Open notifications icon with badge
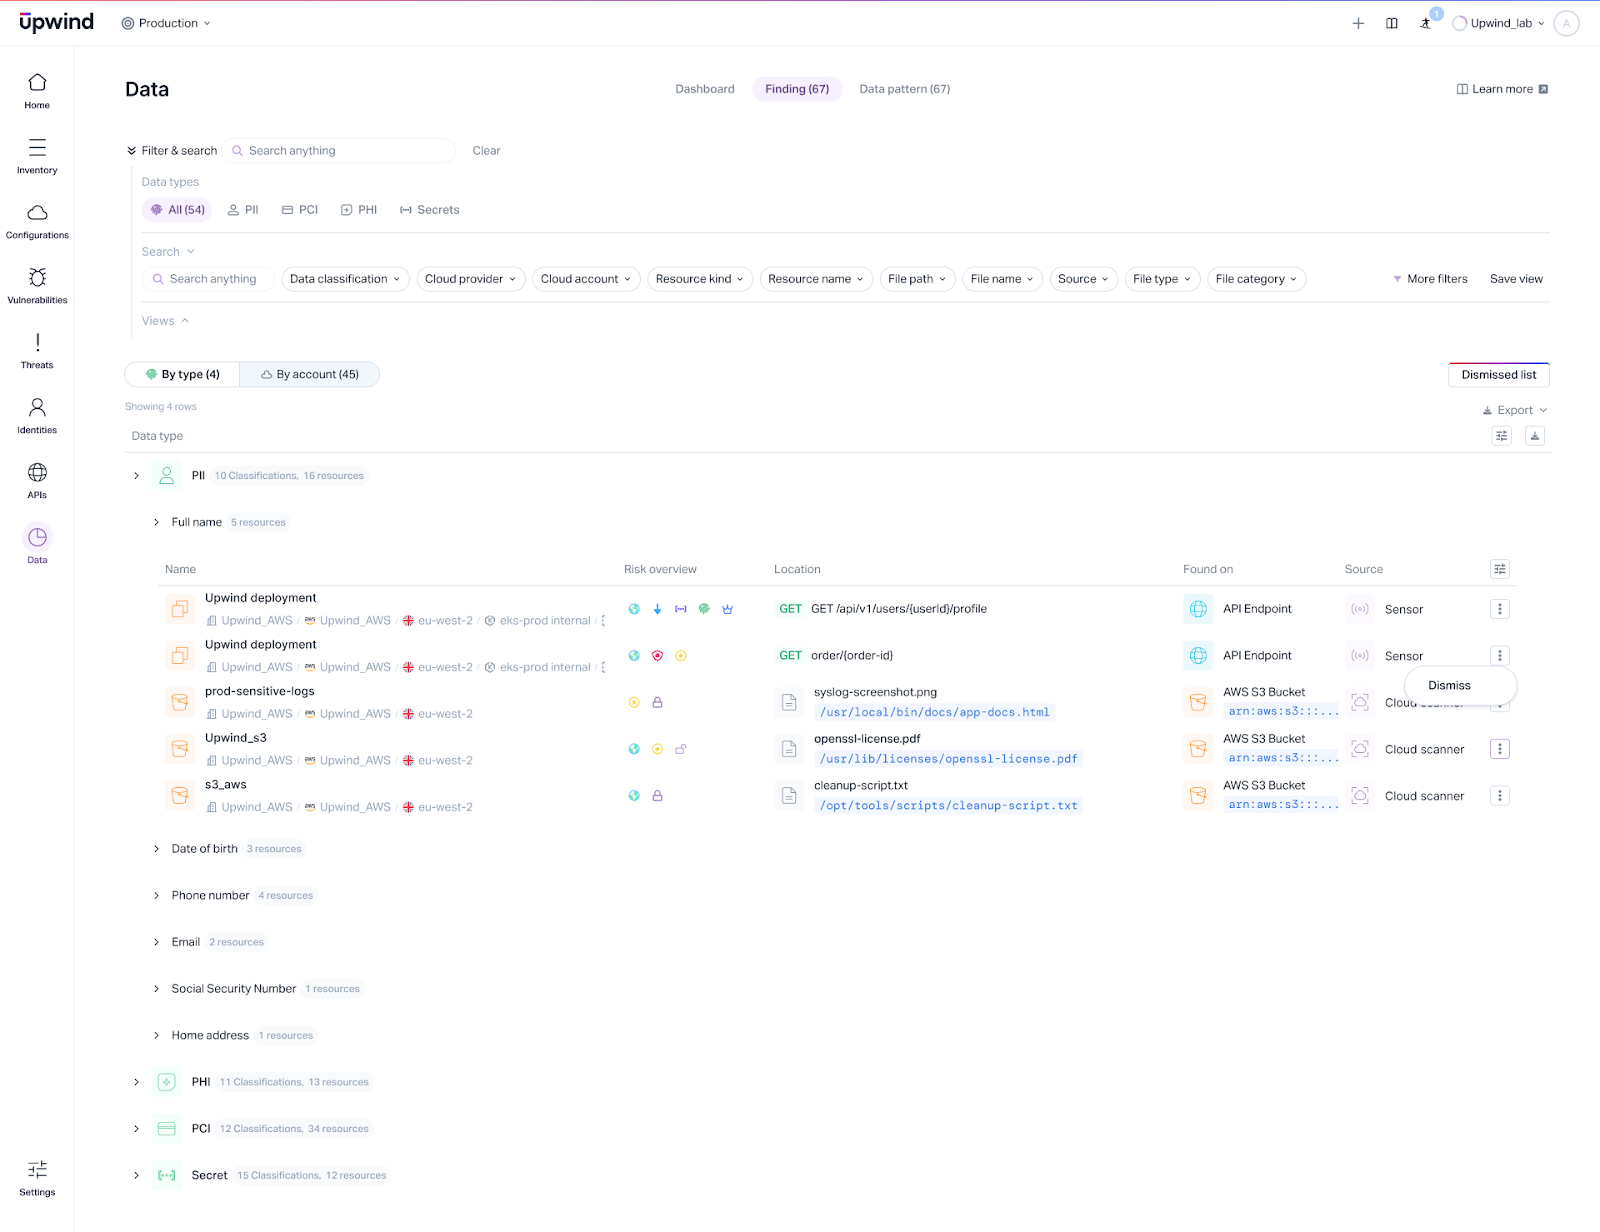The image size is (1600, 1232). pos(1426,22)
